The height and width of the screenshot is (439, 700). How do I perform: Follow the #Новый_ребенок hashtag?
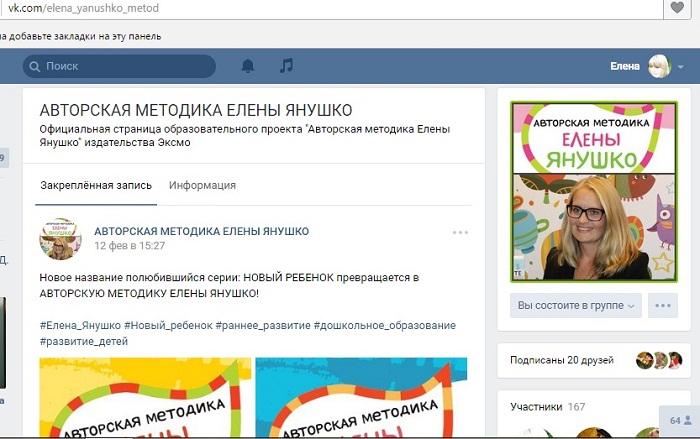[x=168, y=325]
